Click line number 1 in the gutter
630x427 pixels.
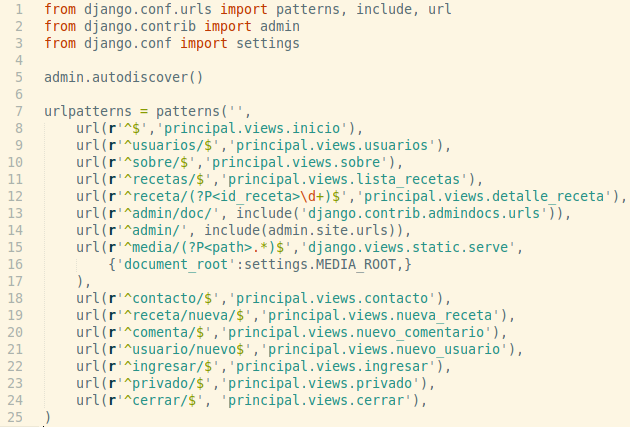click(19, 9)
